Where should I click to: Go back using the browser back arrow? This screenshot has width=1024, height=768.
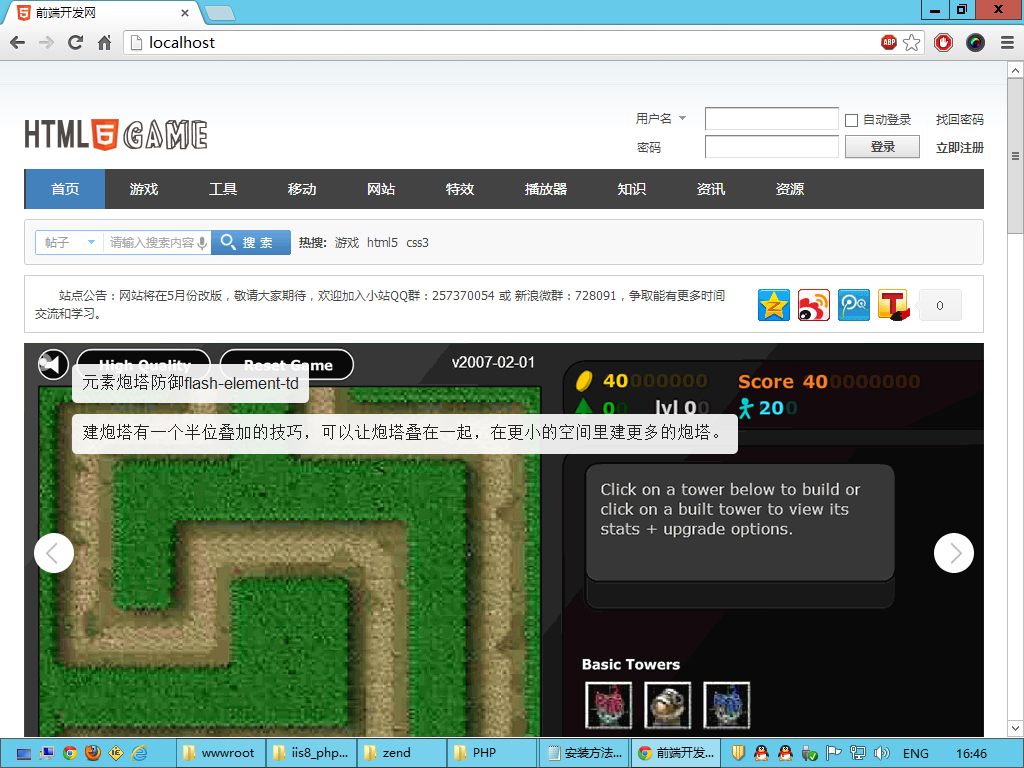[18, 43]
